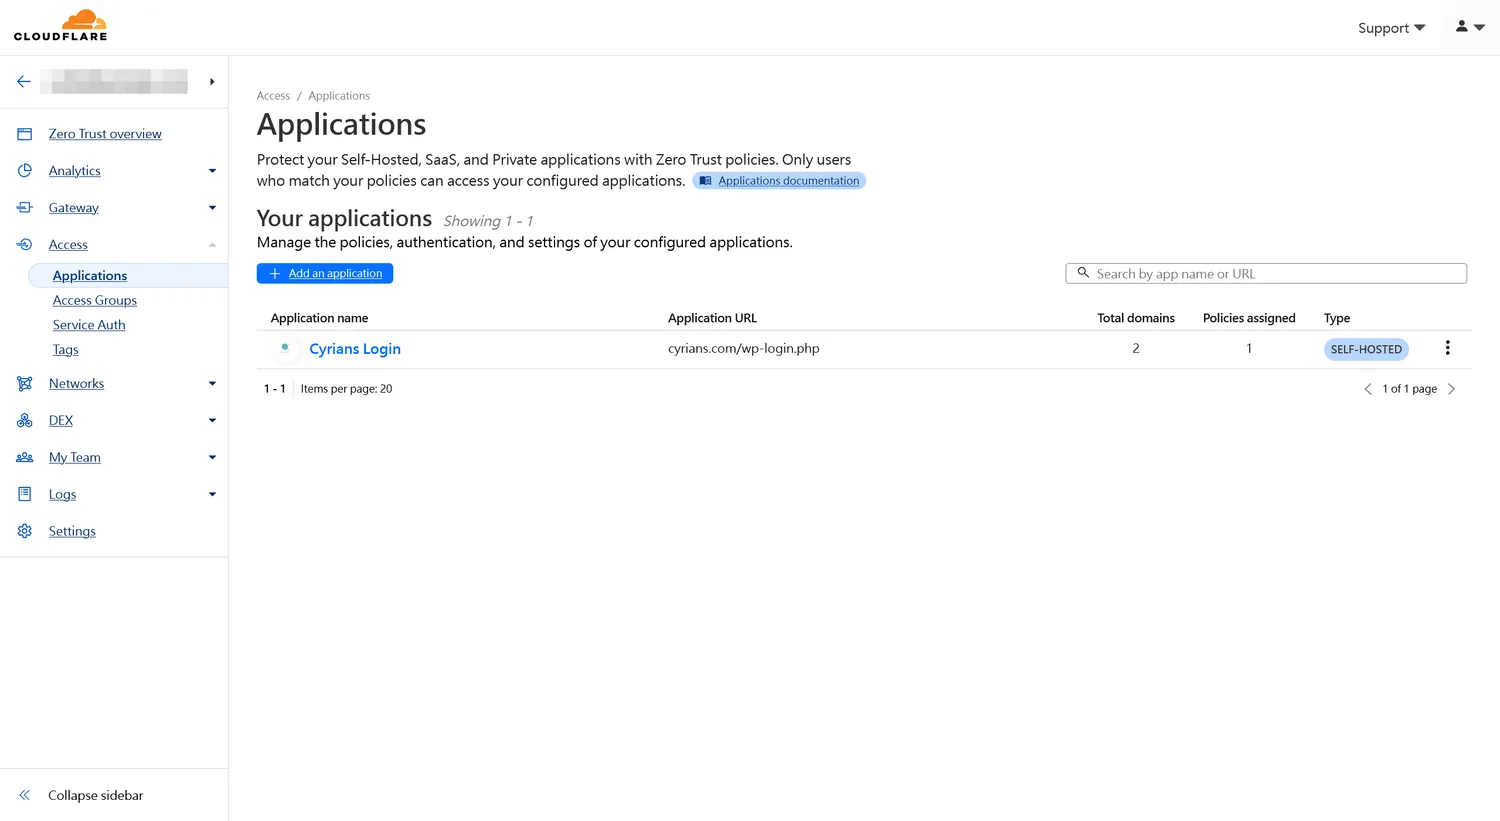Open the three-dot menu for Cyrians Login
The height and width of the screenshot is (821, 1500).
[1447, 348]
